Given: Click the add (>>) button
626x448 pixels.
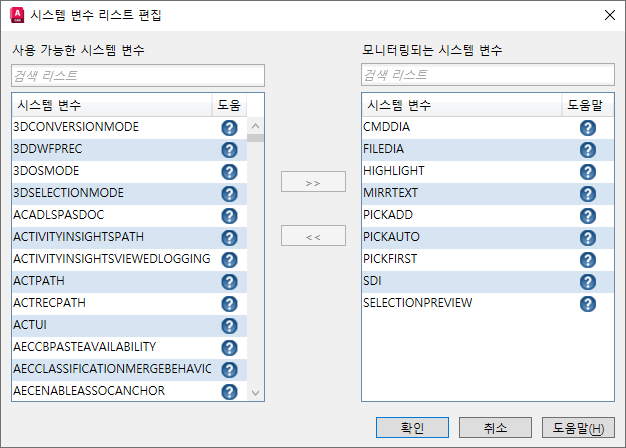Looking at the screenshot, I should [x=313, y=182].
